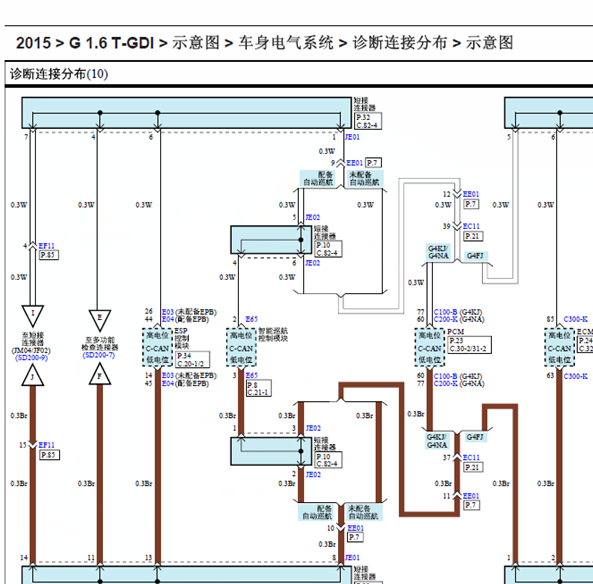
Task: Open the EC11 link beside pin 39
Action: pos(471,226)
